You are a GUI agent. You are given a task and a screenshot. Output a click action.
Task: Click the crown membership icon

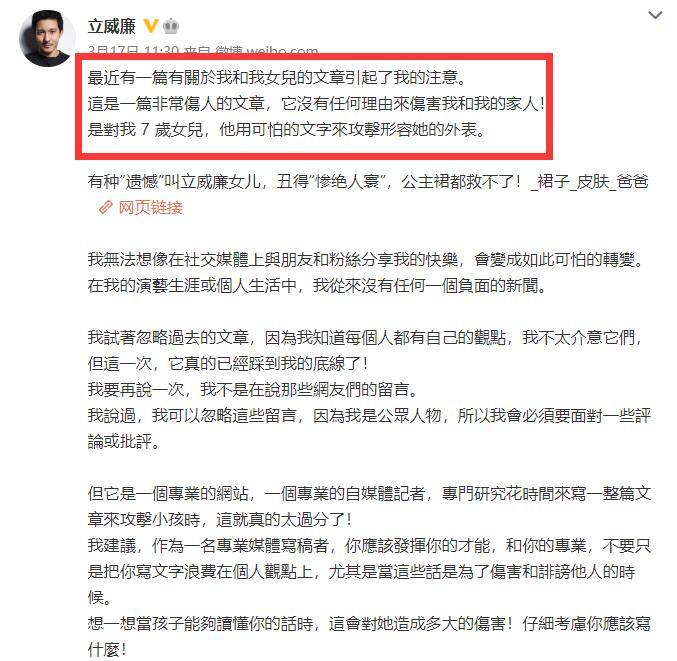171,26
